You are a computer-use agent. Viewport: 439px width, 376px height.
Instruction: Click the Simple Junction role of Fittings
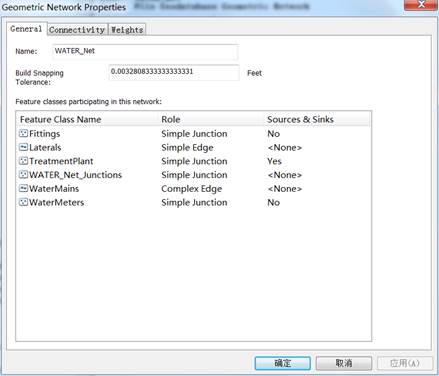(194, 134)
